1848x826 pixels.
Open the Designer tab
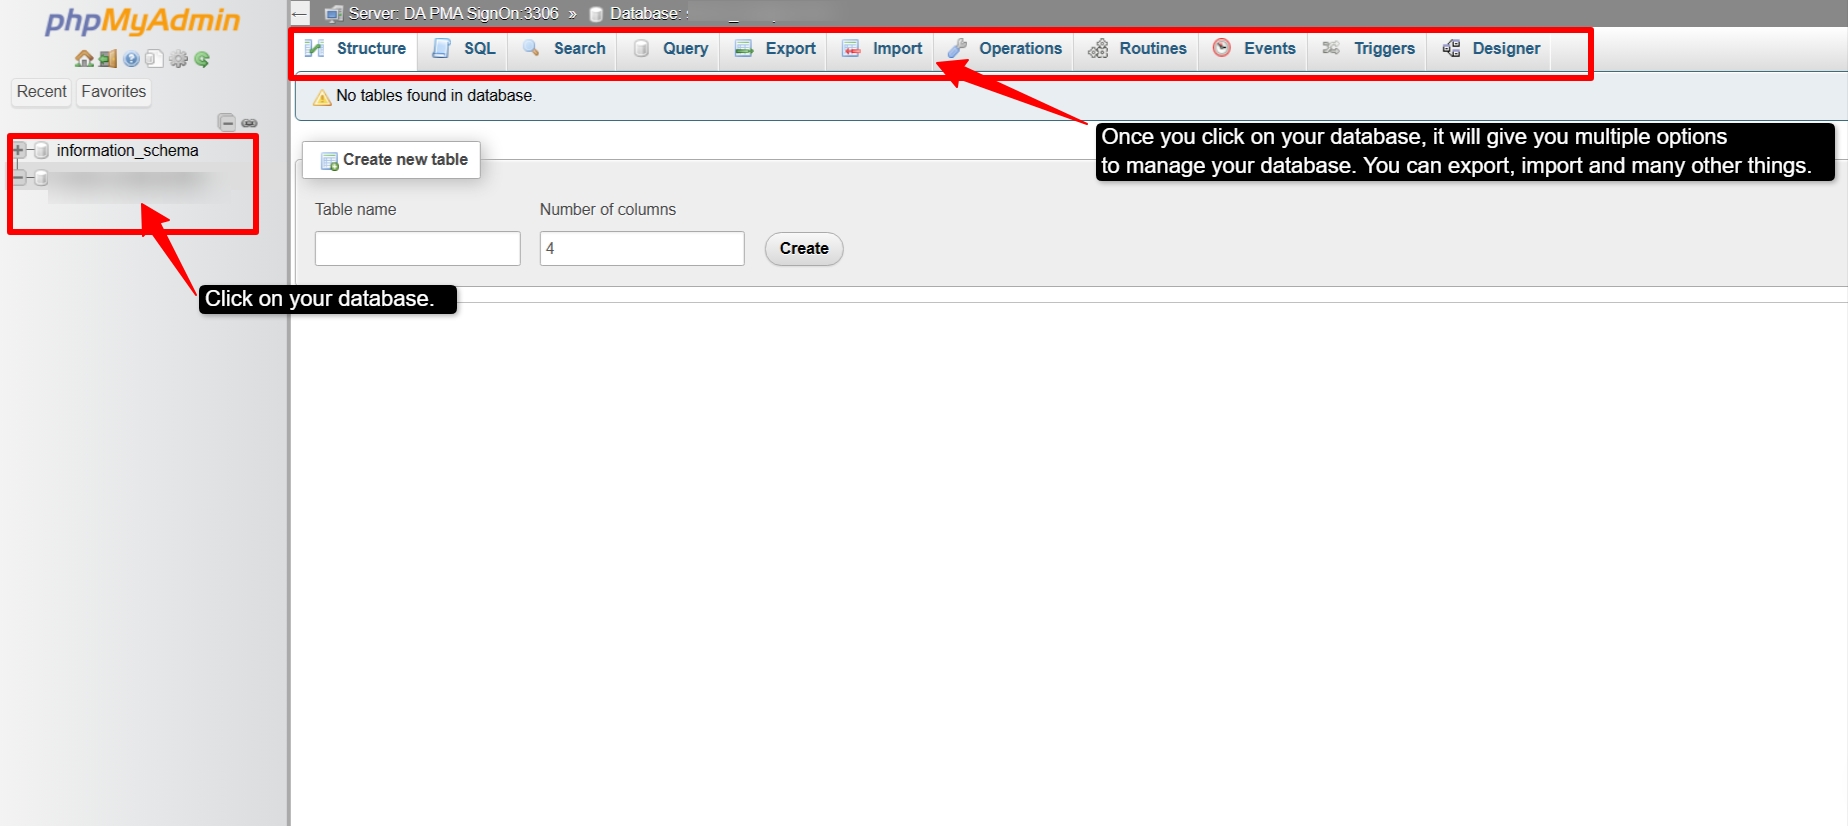1491,49
